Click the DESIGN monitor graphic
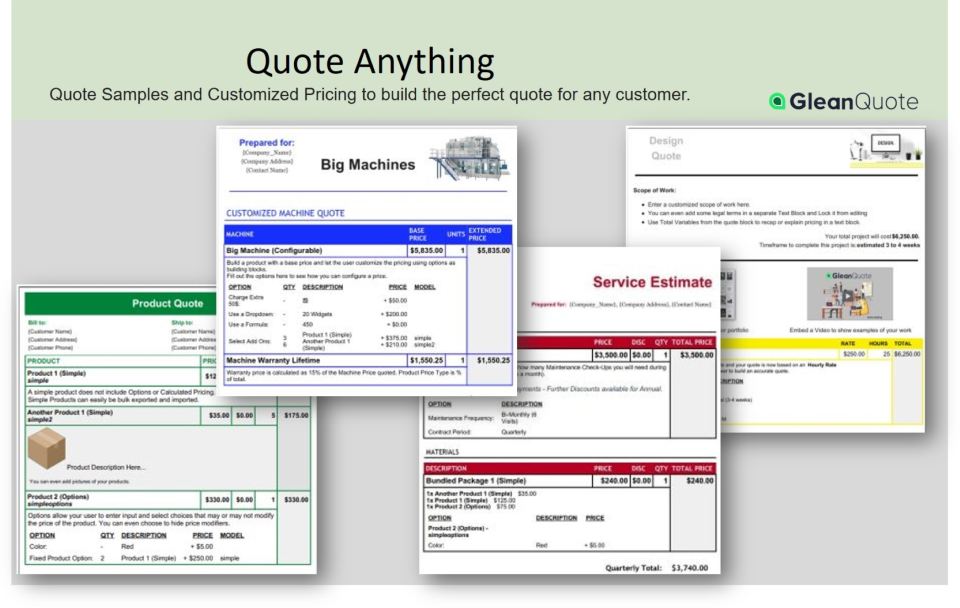 pos(884,143)
